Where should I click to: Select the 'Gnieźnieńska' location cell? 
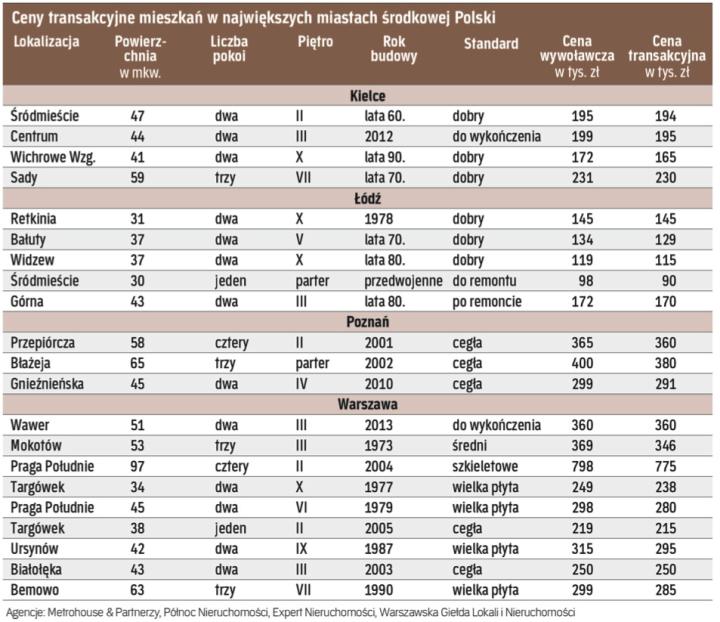(48, 384)
